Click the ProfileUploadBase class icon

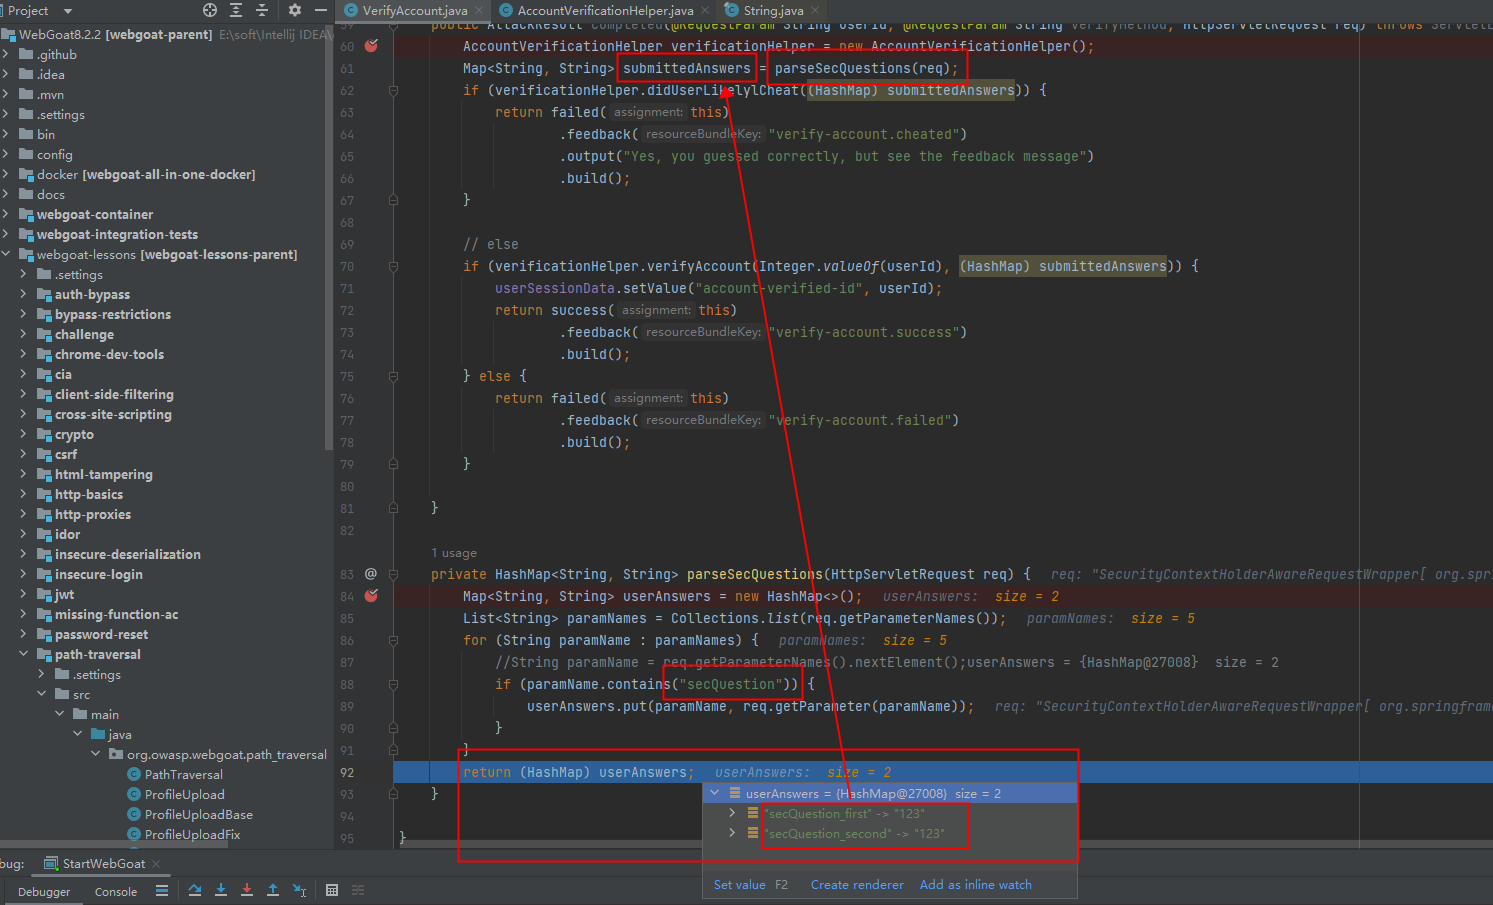click(134, 814)
